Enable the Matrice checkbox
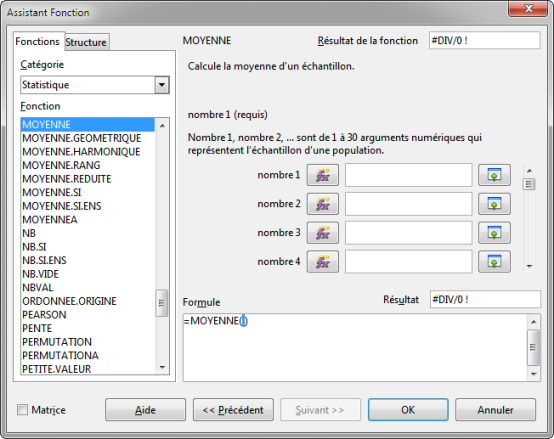The image size is (554, 439). pos(23,410)
